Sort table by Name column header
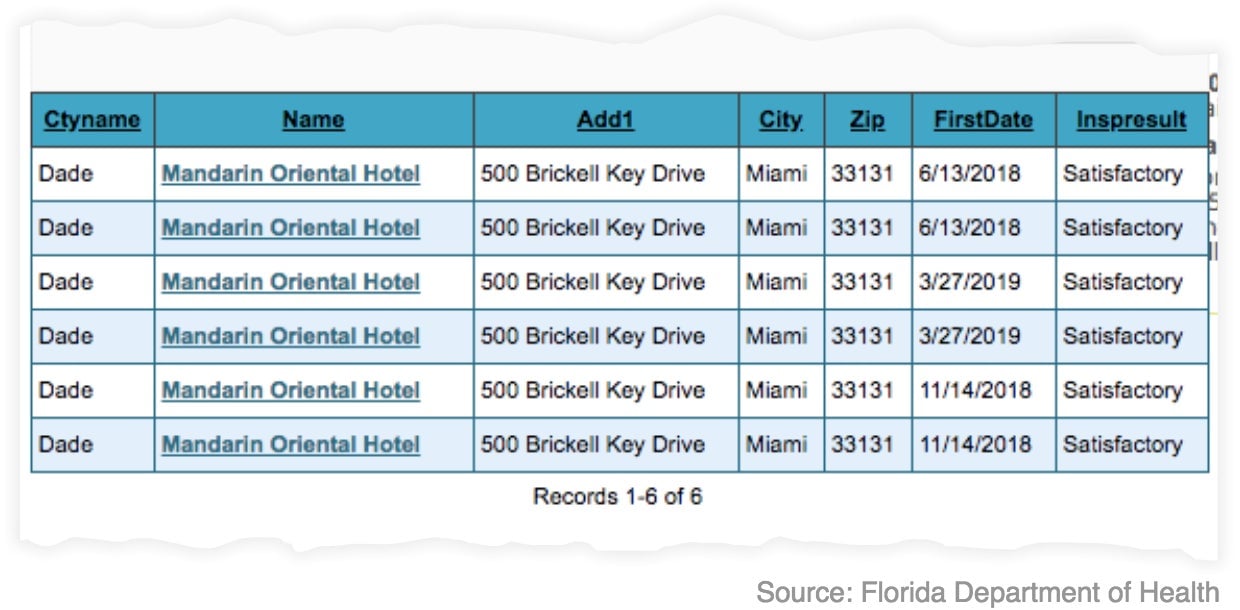 313,120
